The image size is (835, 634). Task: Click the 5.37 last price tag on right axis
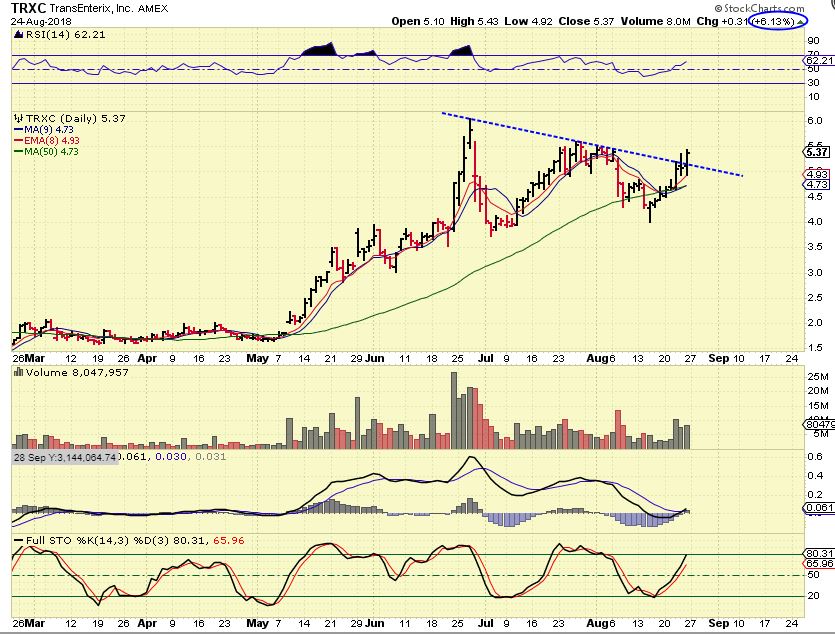817,152
